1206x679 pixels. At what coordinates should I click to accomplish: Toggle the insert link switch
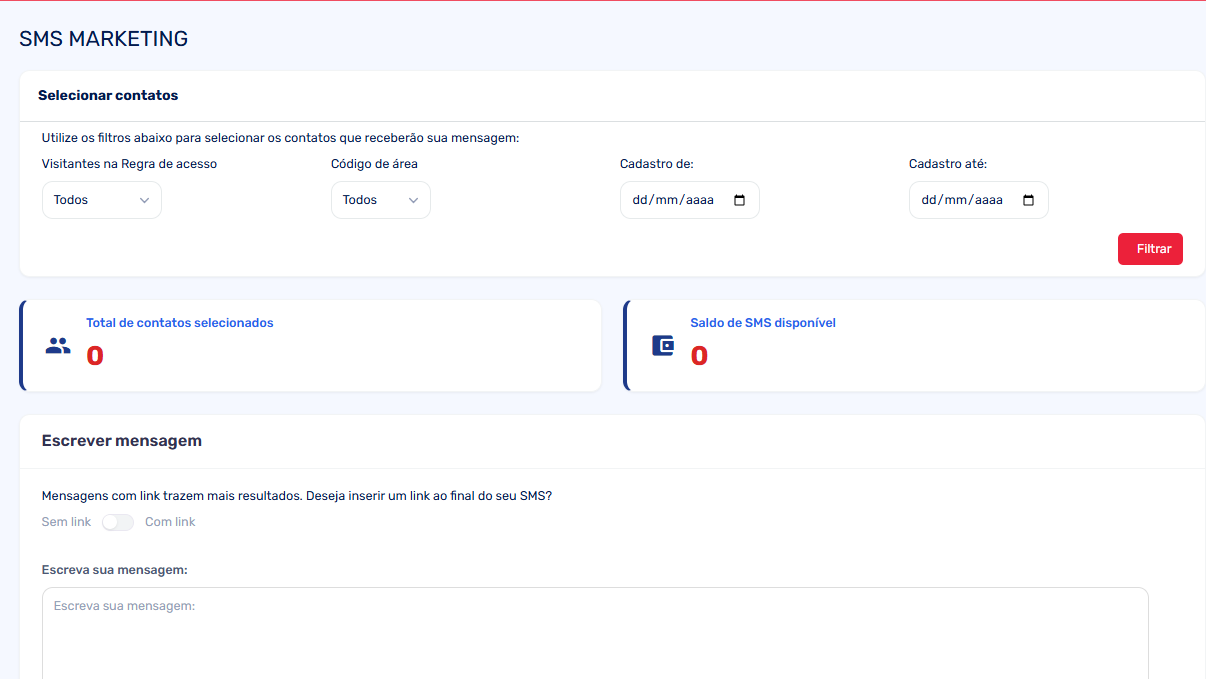(x=118, y=522)
